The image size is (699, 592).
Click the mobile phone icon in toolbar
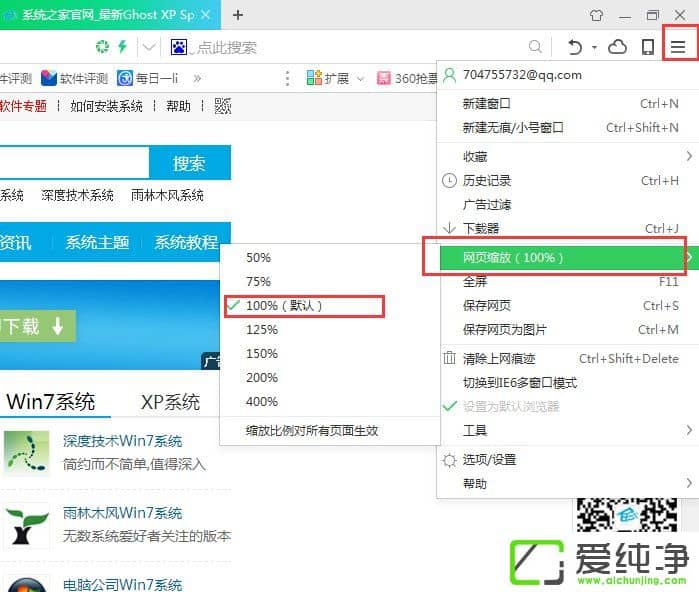(648, 47)
